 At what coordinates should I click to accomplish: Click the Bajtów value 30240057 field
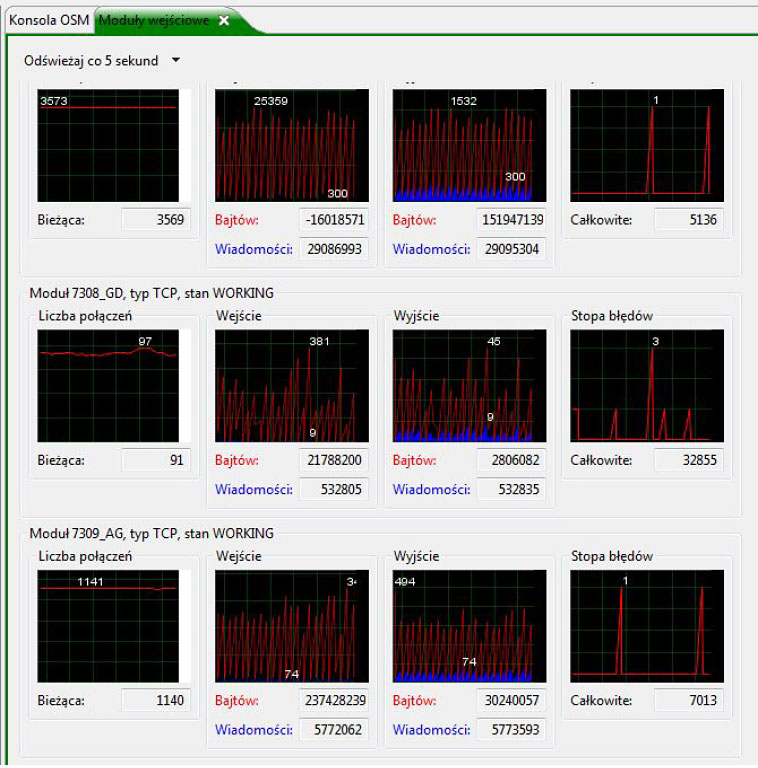point(511,700)
